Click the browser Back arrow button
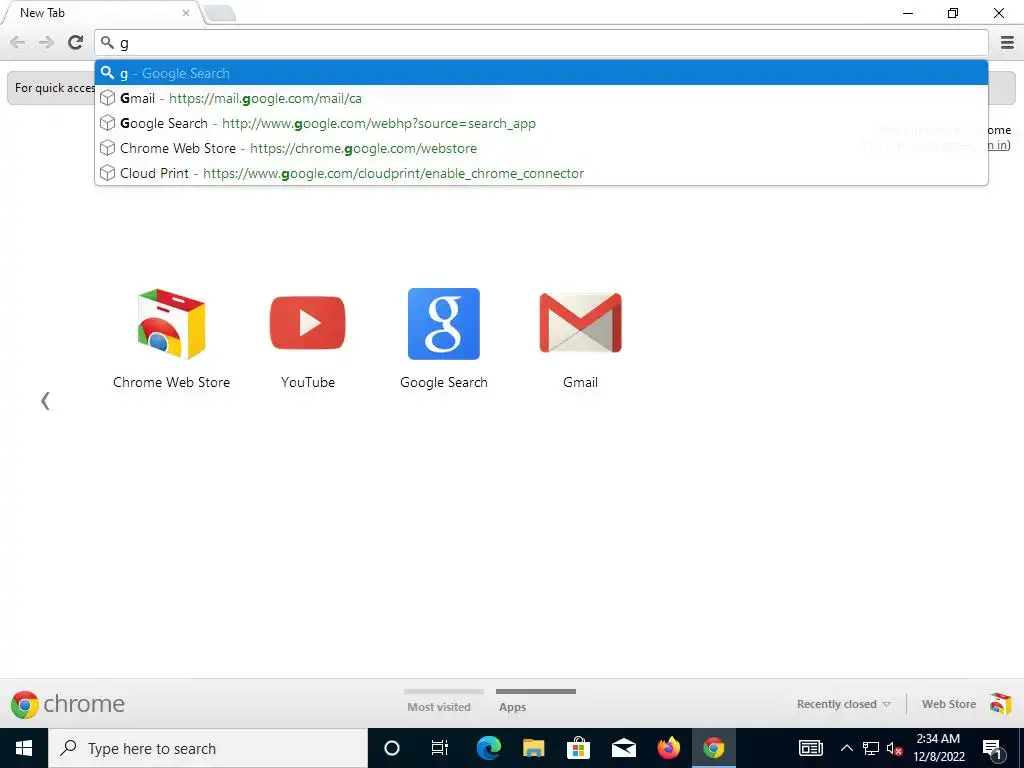The image size is (1024, 768). [x=18, y=42]
